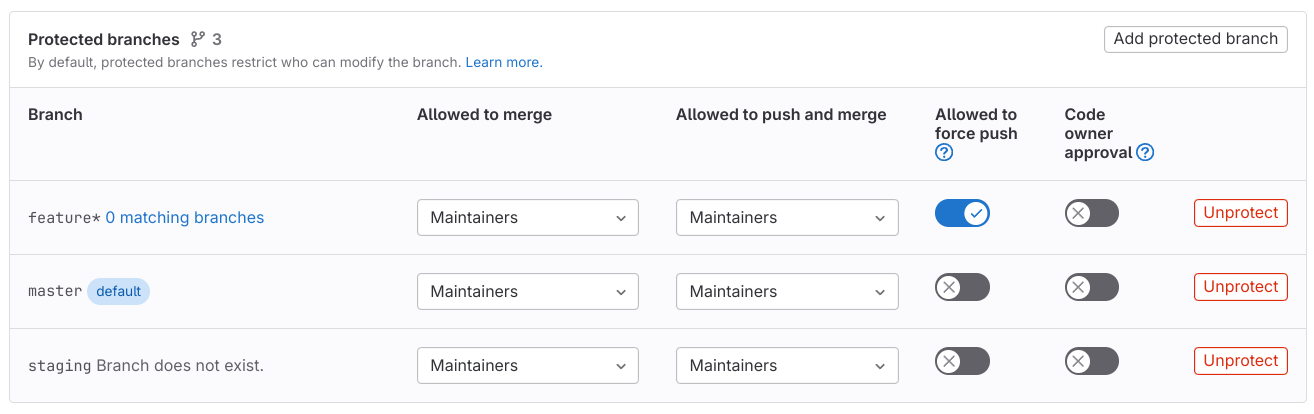Expand Allowed to merge dropdown for master
Viewport: 1314px width, 414px height.
[x=527, y=291]
